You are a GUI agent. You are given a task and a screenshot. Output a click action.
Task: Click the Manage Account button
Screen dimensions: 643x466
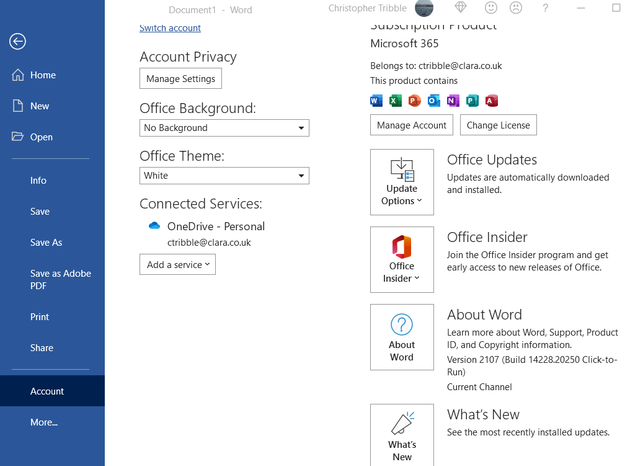click(411, 125)
